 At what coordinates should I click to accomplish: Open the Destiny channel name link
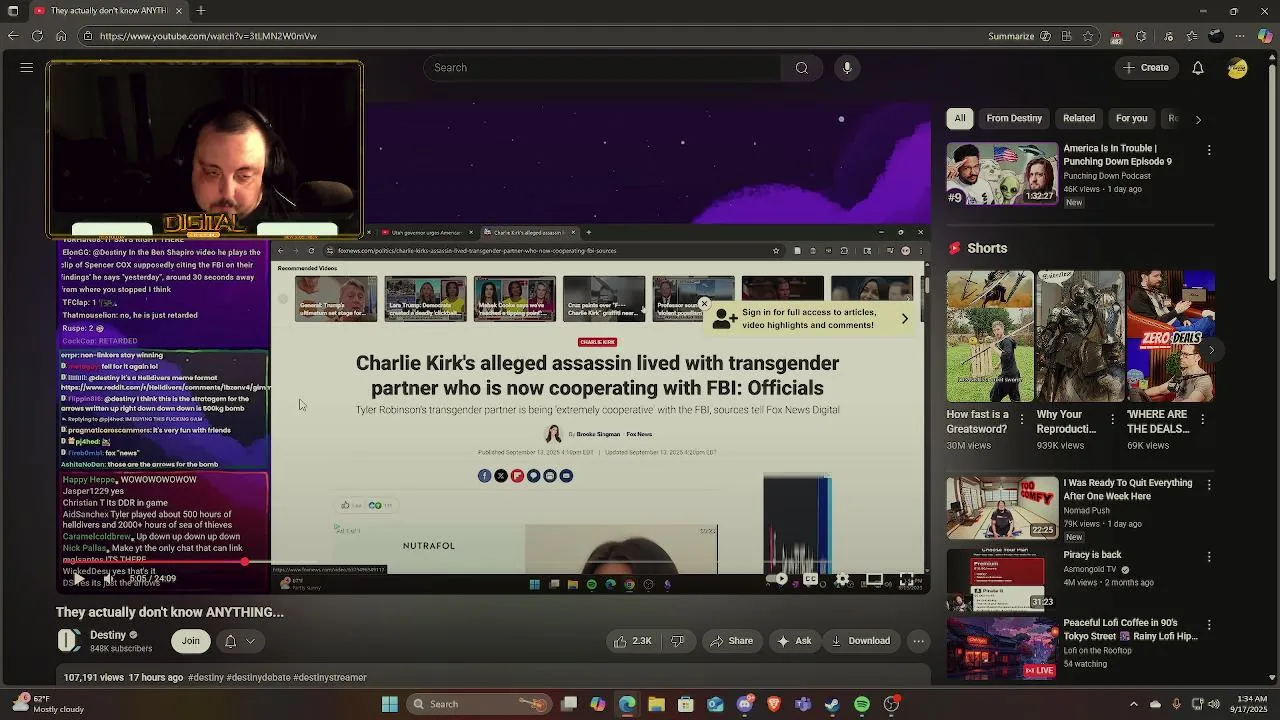[x=108, y=635]
